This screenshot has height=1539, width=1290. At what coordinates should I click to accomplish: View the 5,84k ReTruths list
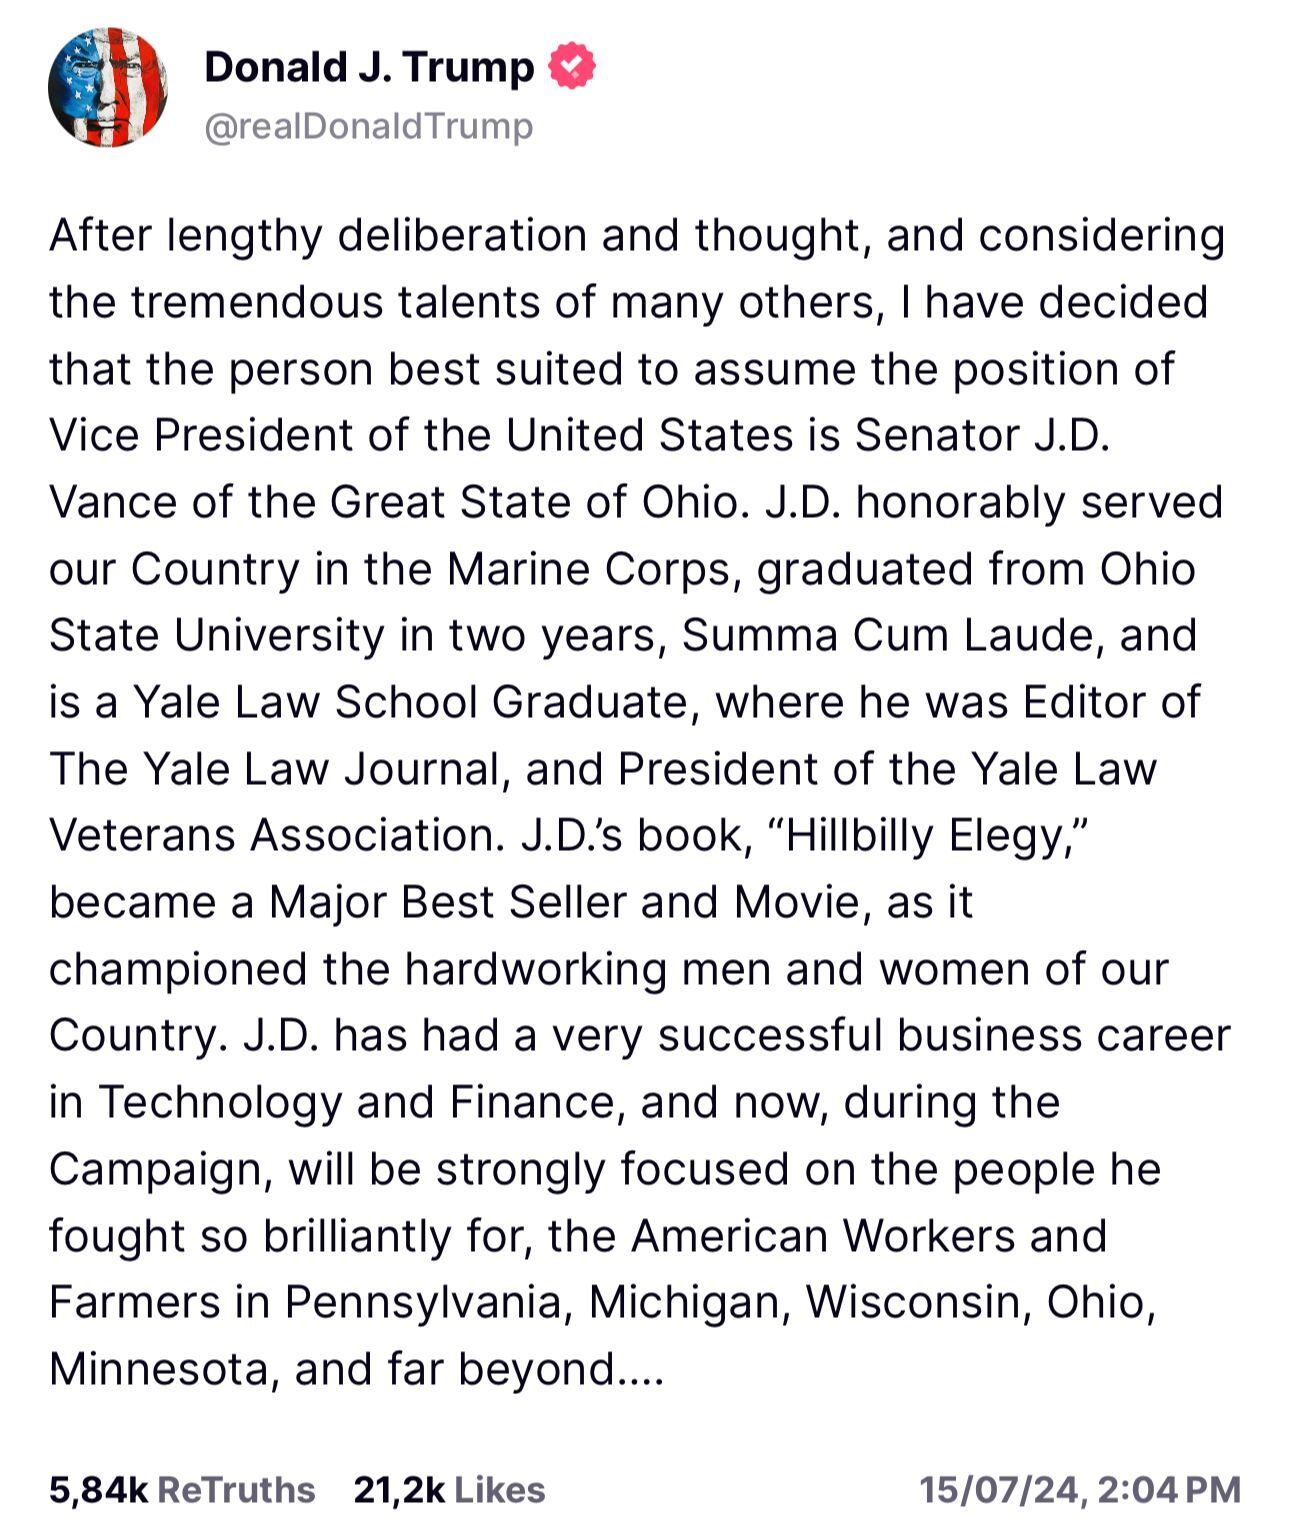[x=182, y=1489]
